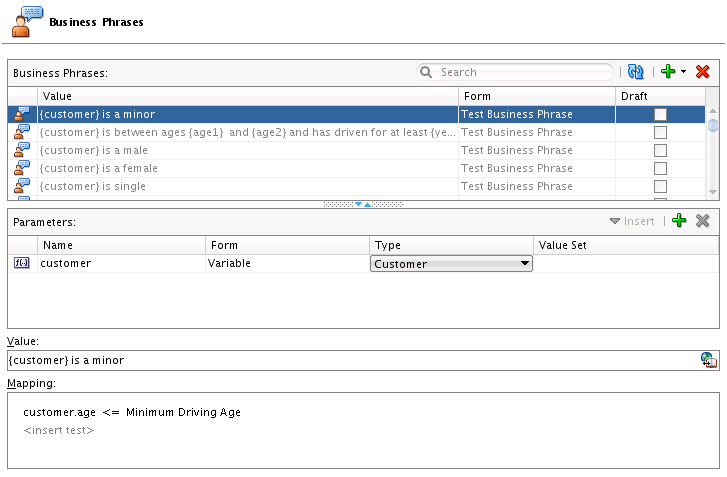Click the translation icon in Value field
727x477 pixels.
point(708,360)
